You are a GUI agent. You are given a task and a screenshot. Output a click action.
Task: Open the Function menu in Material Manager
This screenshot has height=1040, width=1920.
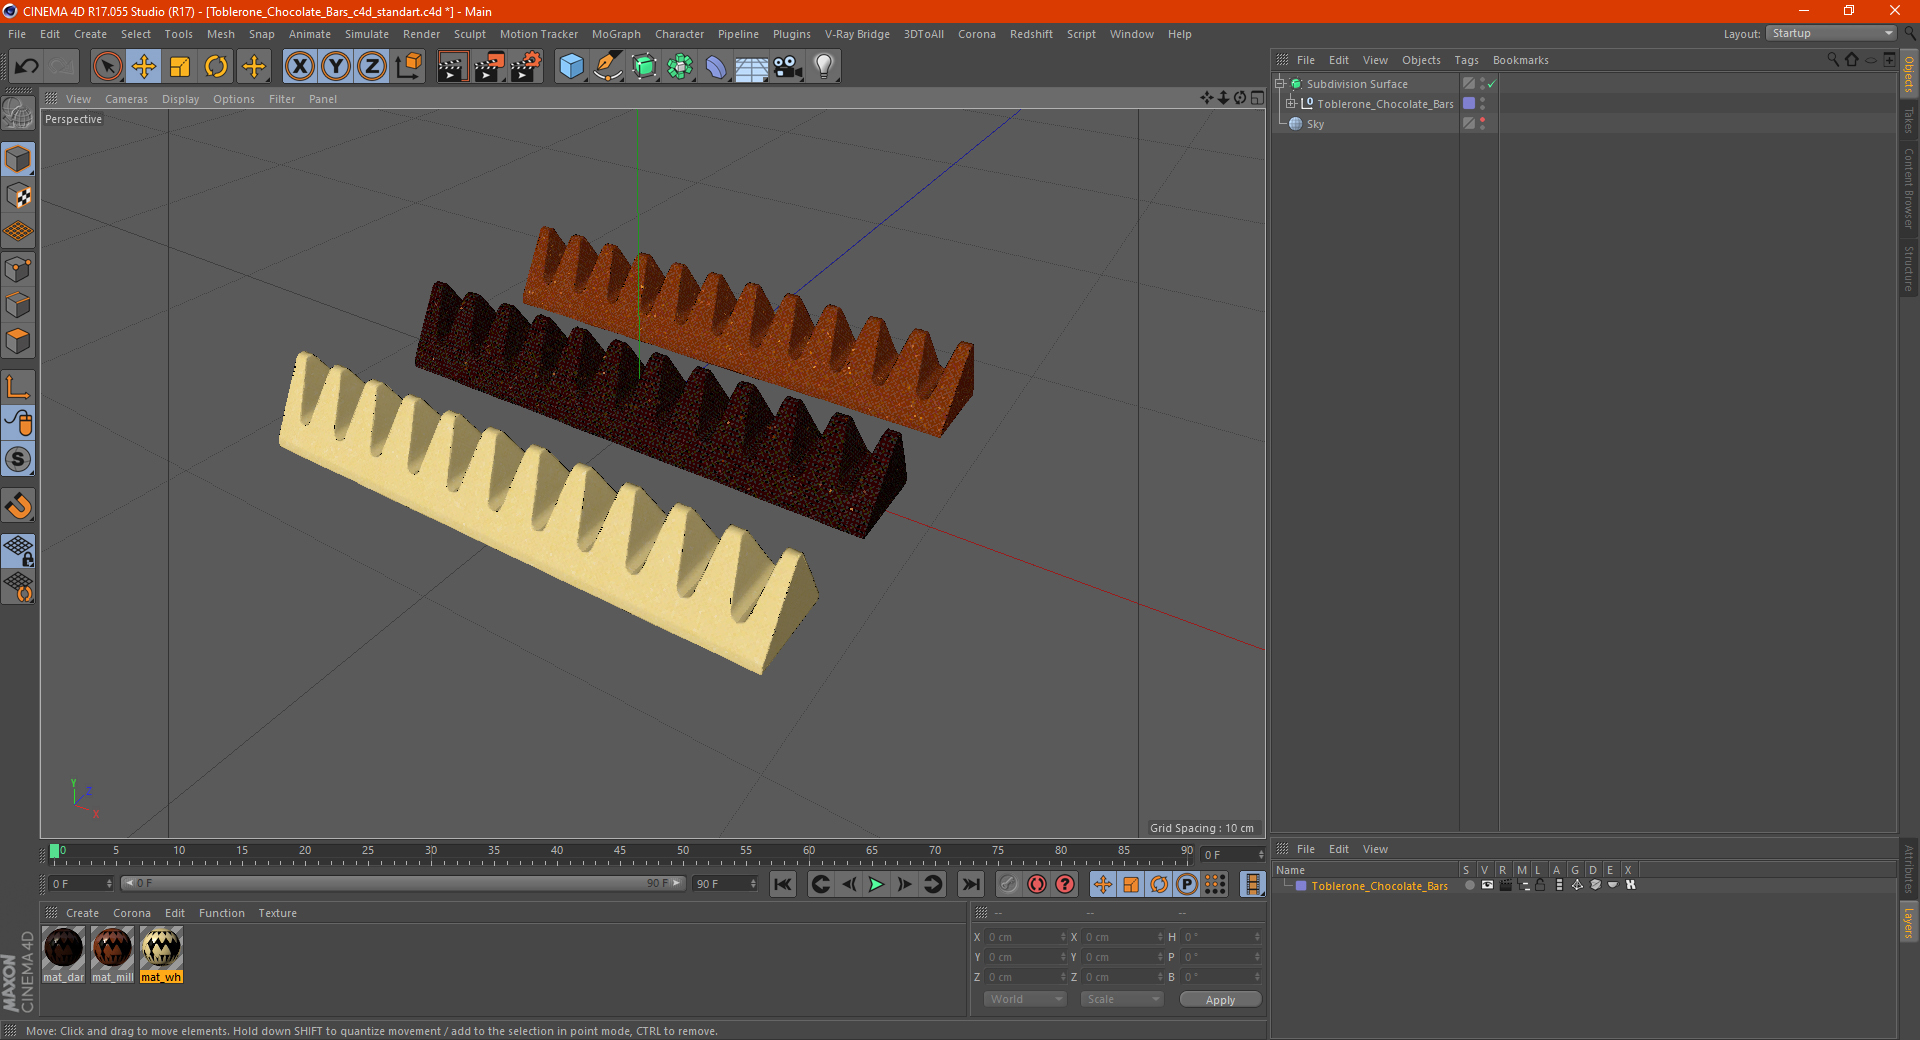click(x=221, y=913)
